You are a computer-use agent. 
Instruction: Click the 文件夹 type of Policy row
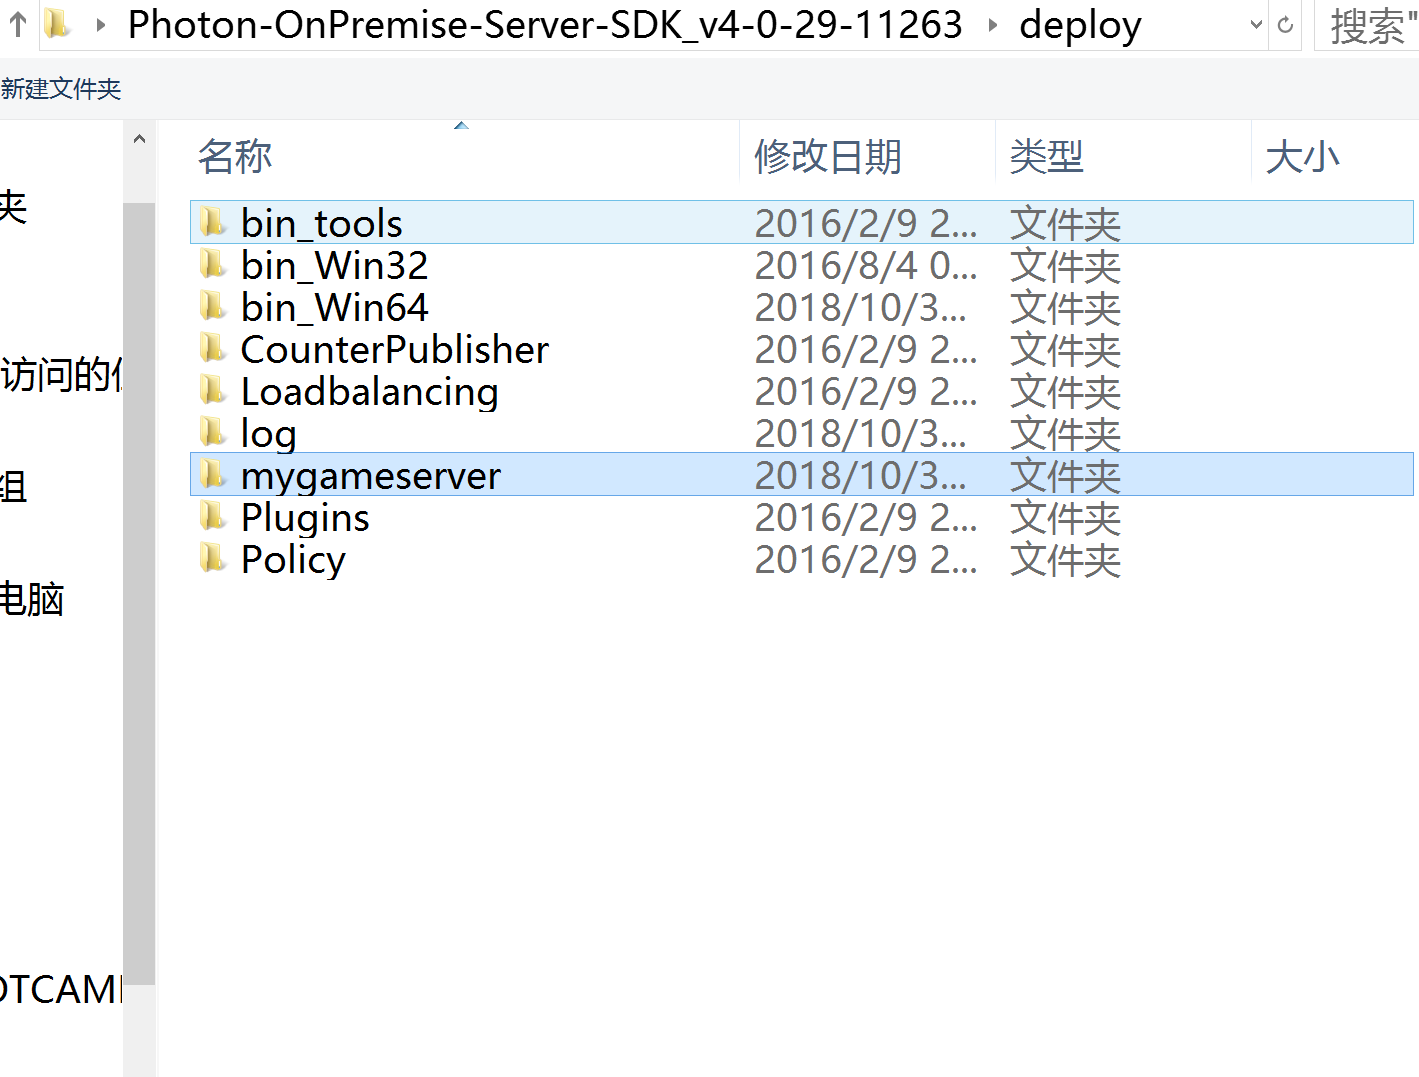[1065, 560]
